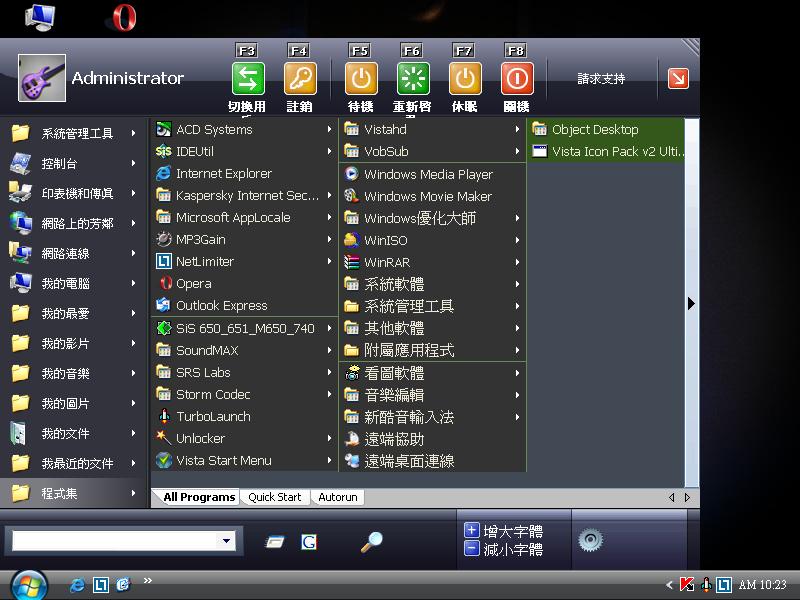Click the Administrator guitar avatar picture
Image resolution: width=800 pixels, height=600 pixels.
point(42,78)
